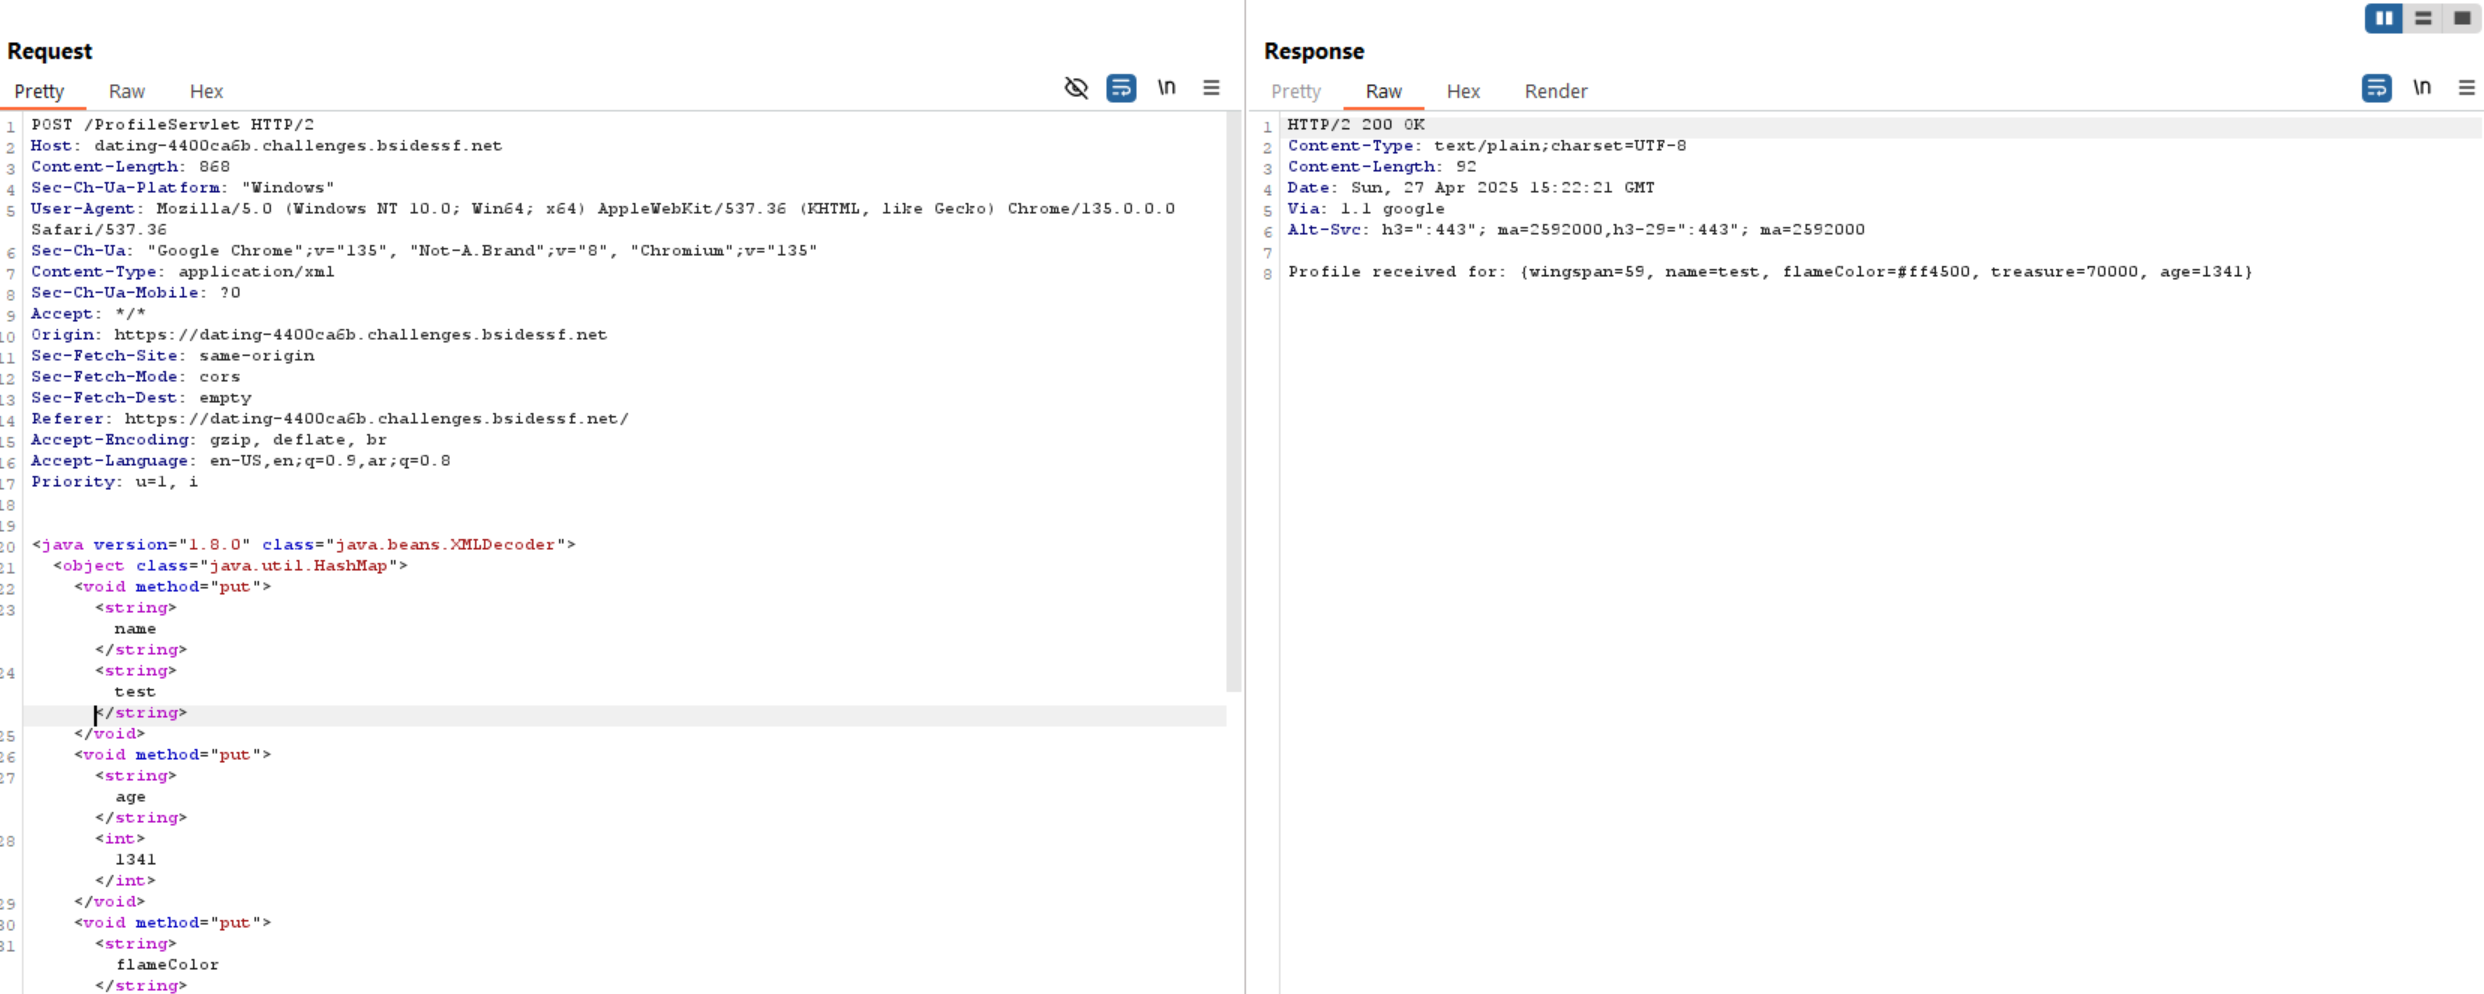2484x994 pixels.
Task: Click the POST /ProfileServlet HTTP/2 line
Action: point(172,125)
